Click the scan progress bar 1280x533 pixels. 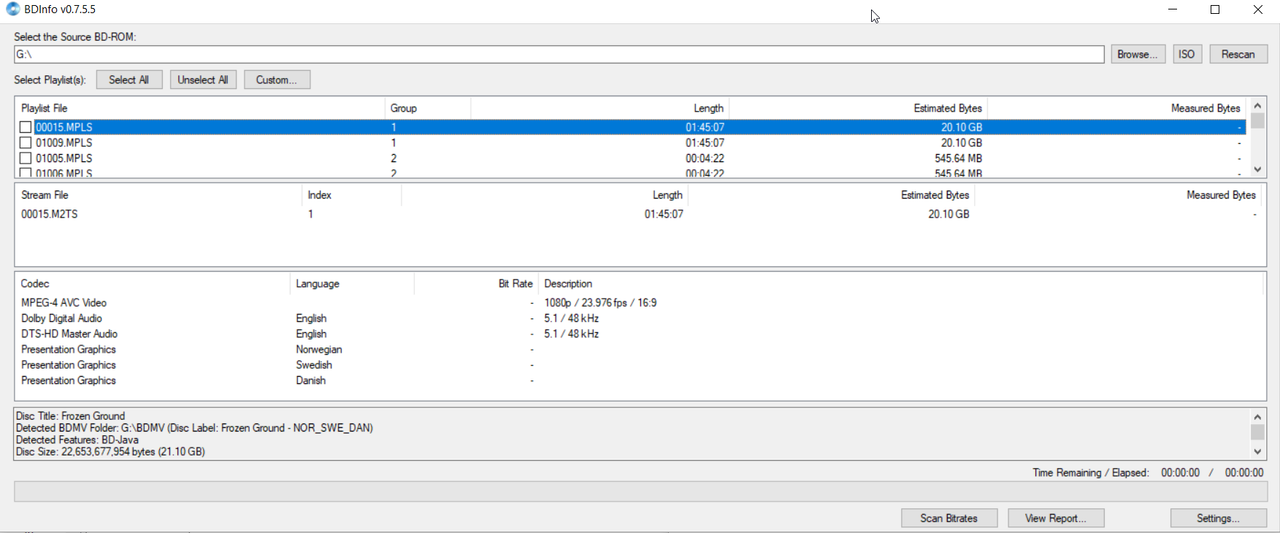[x=640, y=491]
